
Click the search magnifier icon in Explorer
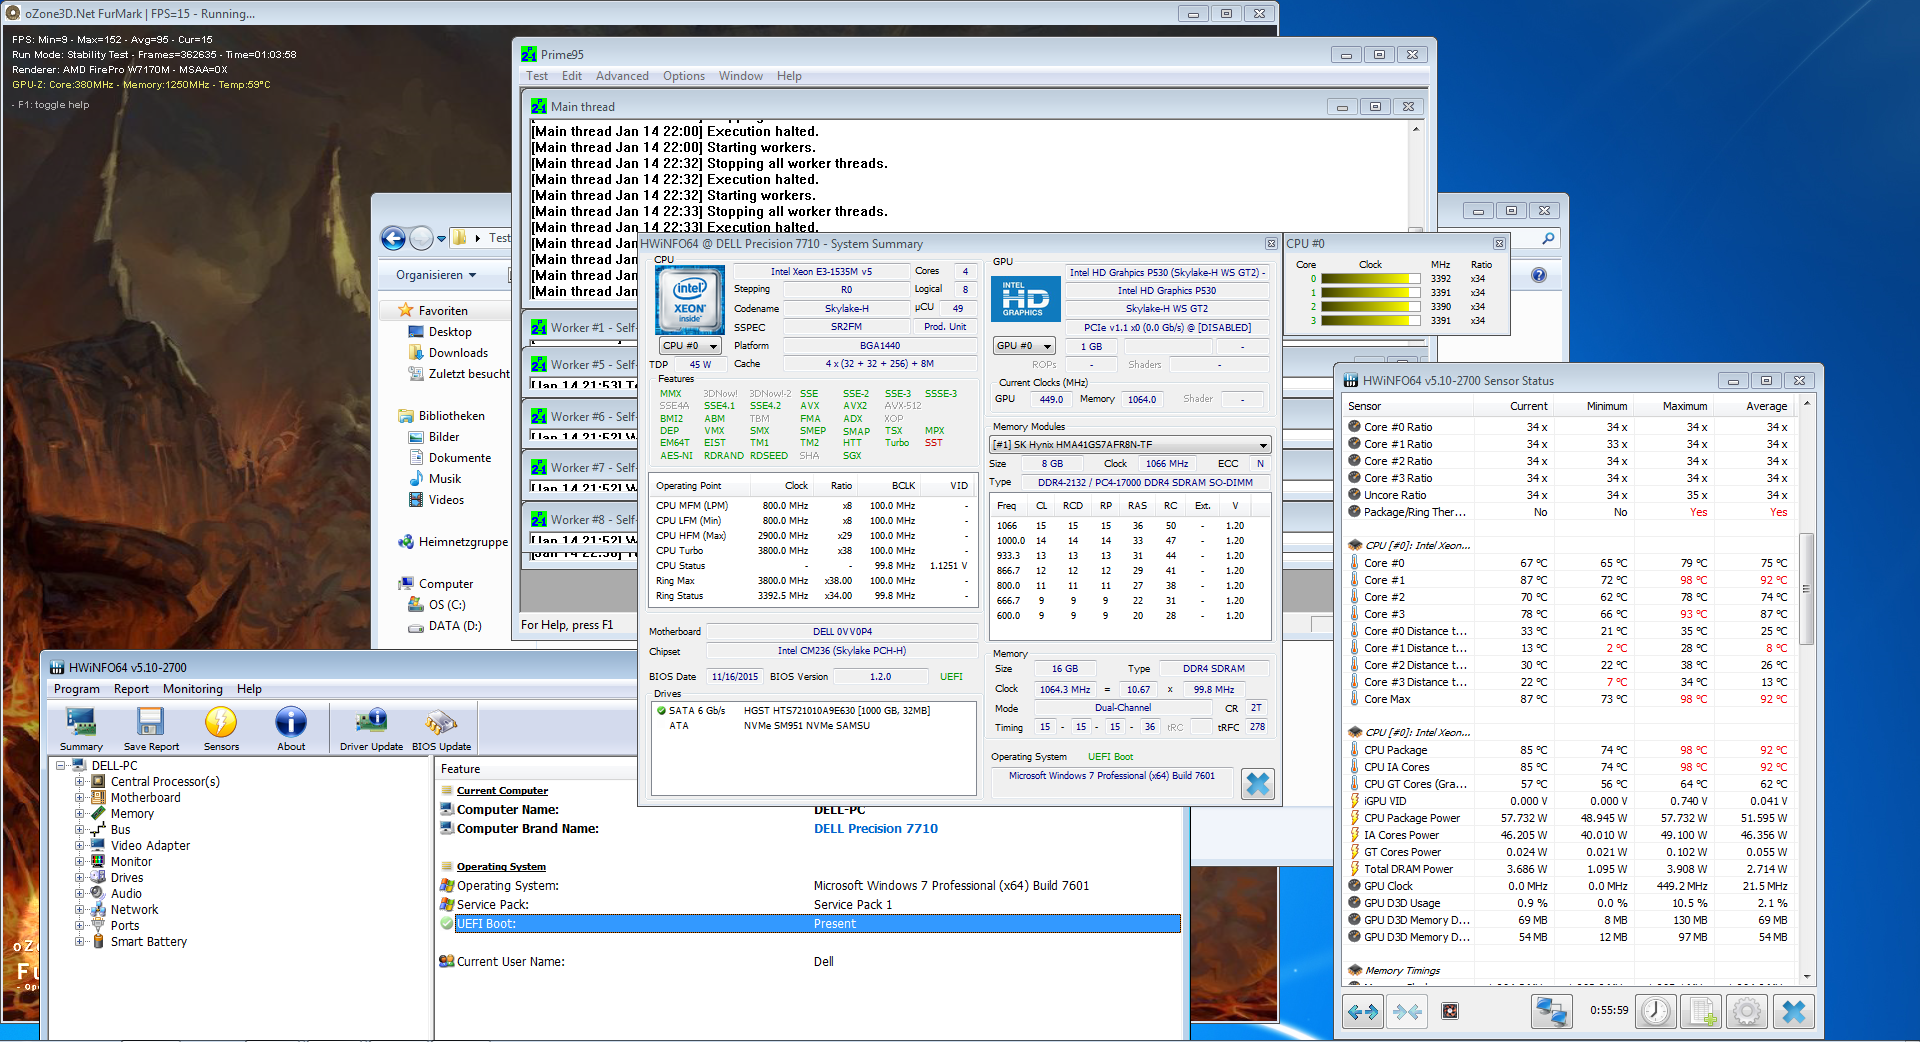(1548, 238)
